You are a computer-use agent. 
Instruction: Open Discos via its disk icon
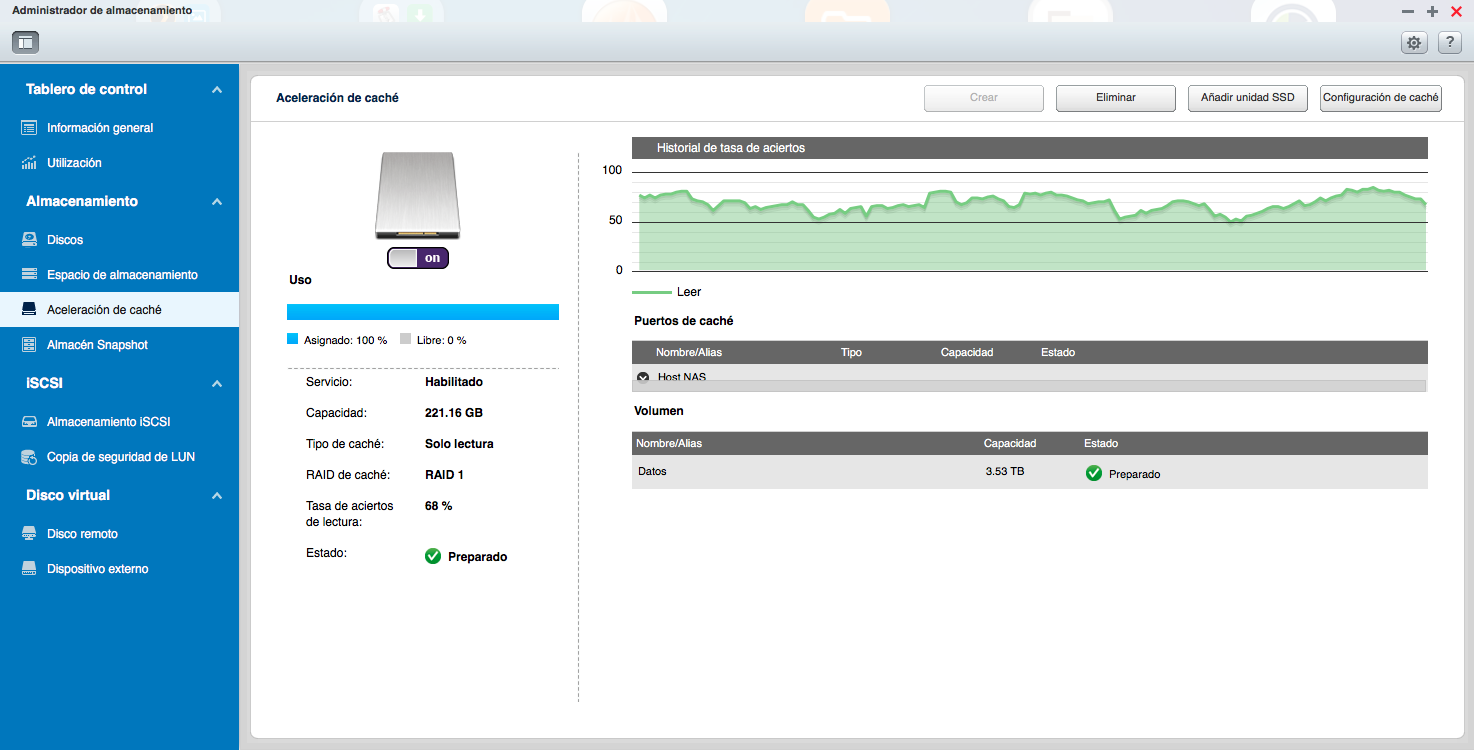[29, 240]
